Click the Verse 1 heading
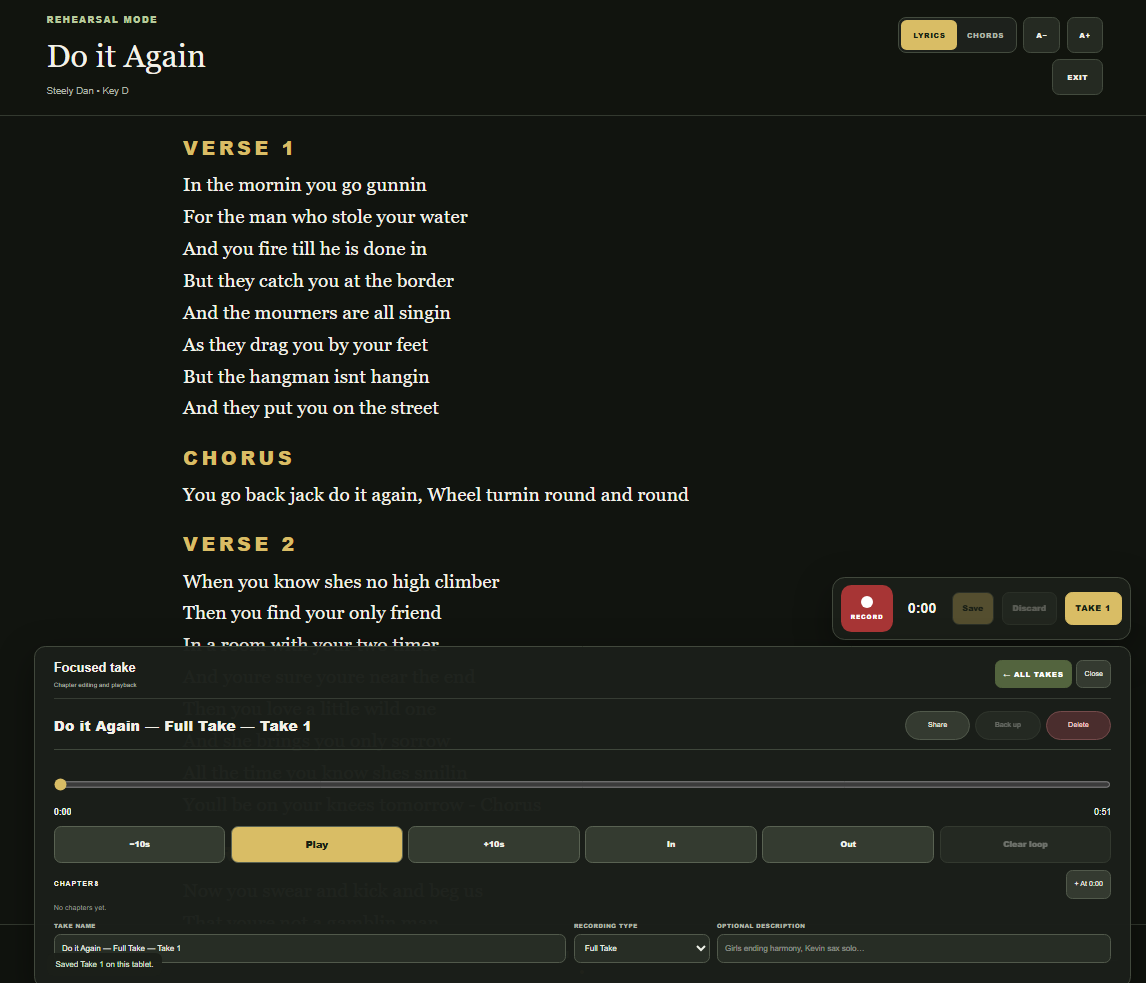 click(x=238, y=148)
